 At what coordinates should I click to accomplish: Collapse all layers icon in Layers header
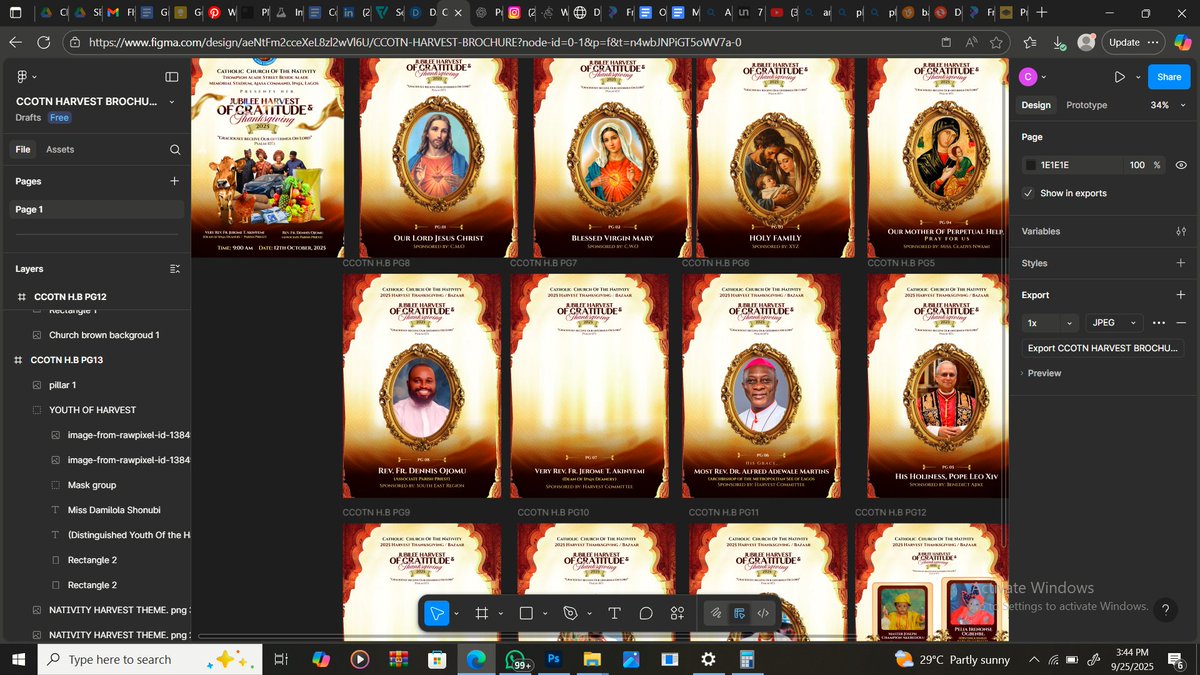tap(175, 269)
